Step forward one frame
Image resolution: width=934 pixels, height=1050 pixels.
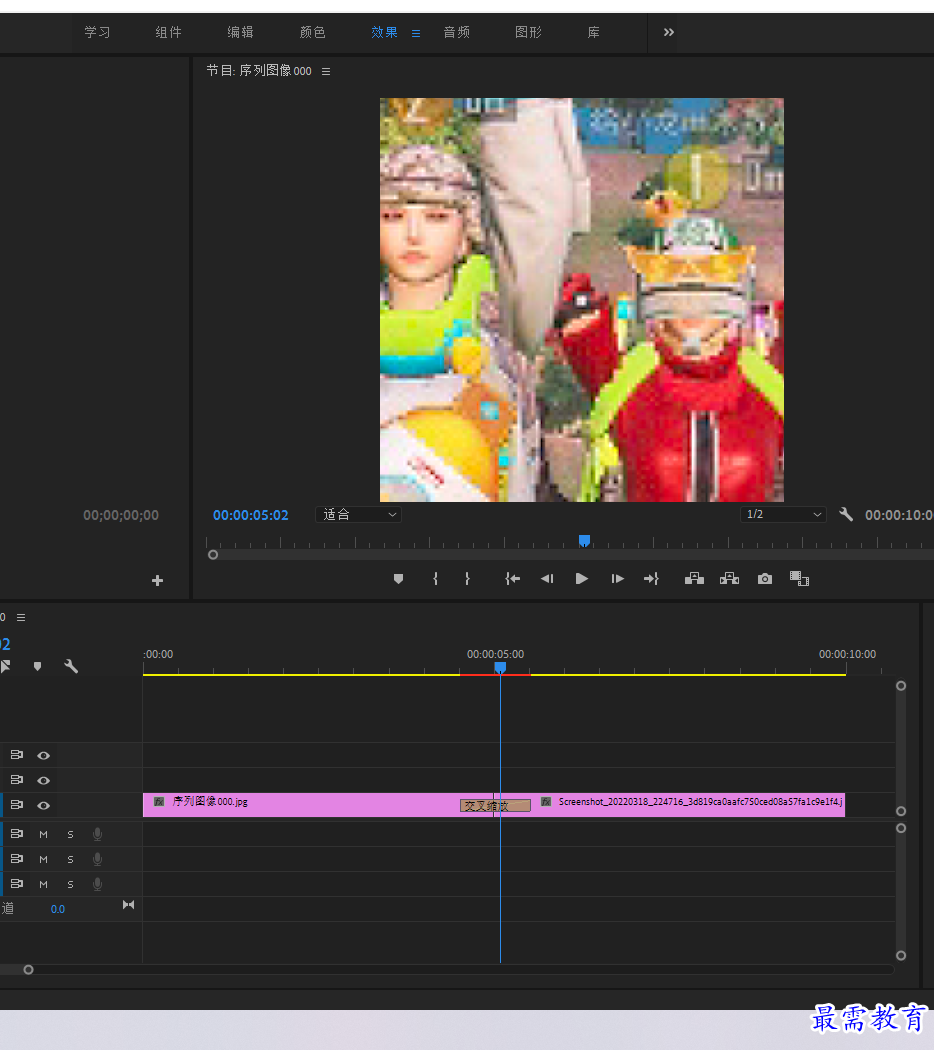pos(617,579)
